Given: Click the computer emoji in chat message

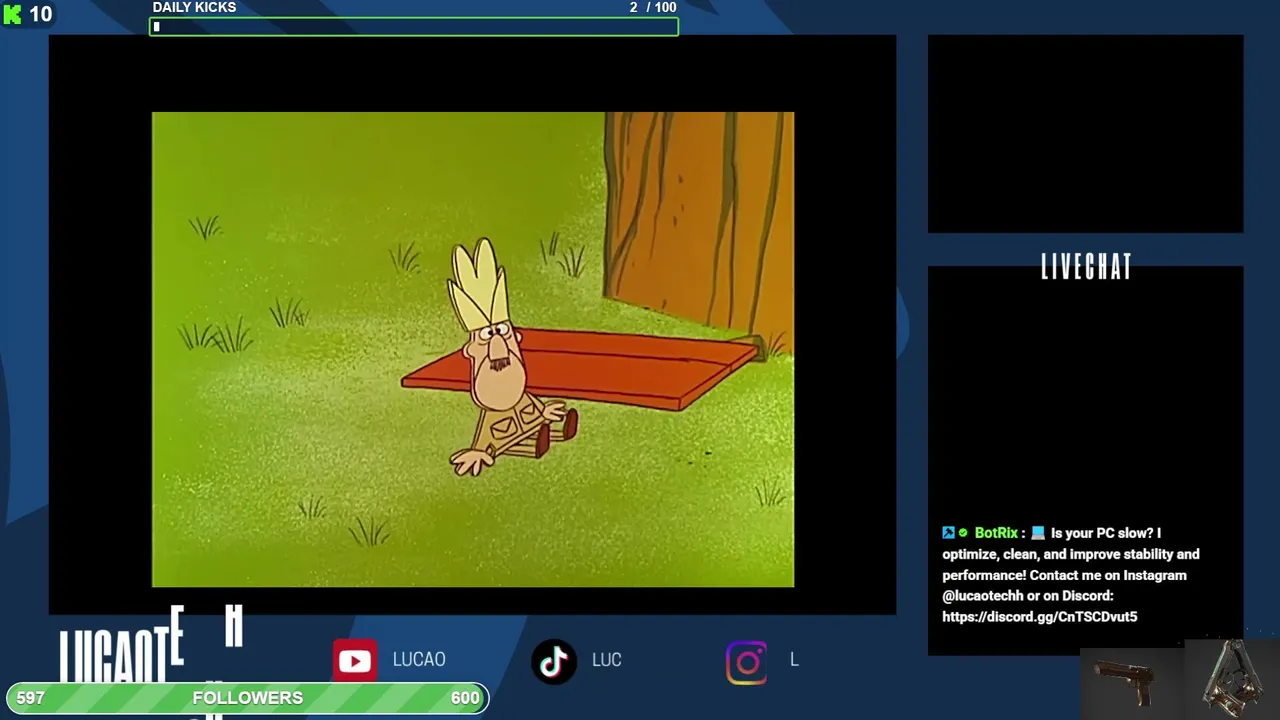Looking at the screenshot, I should [1037, 533].
